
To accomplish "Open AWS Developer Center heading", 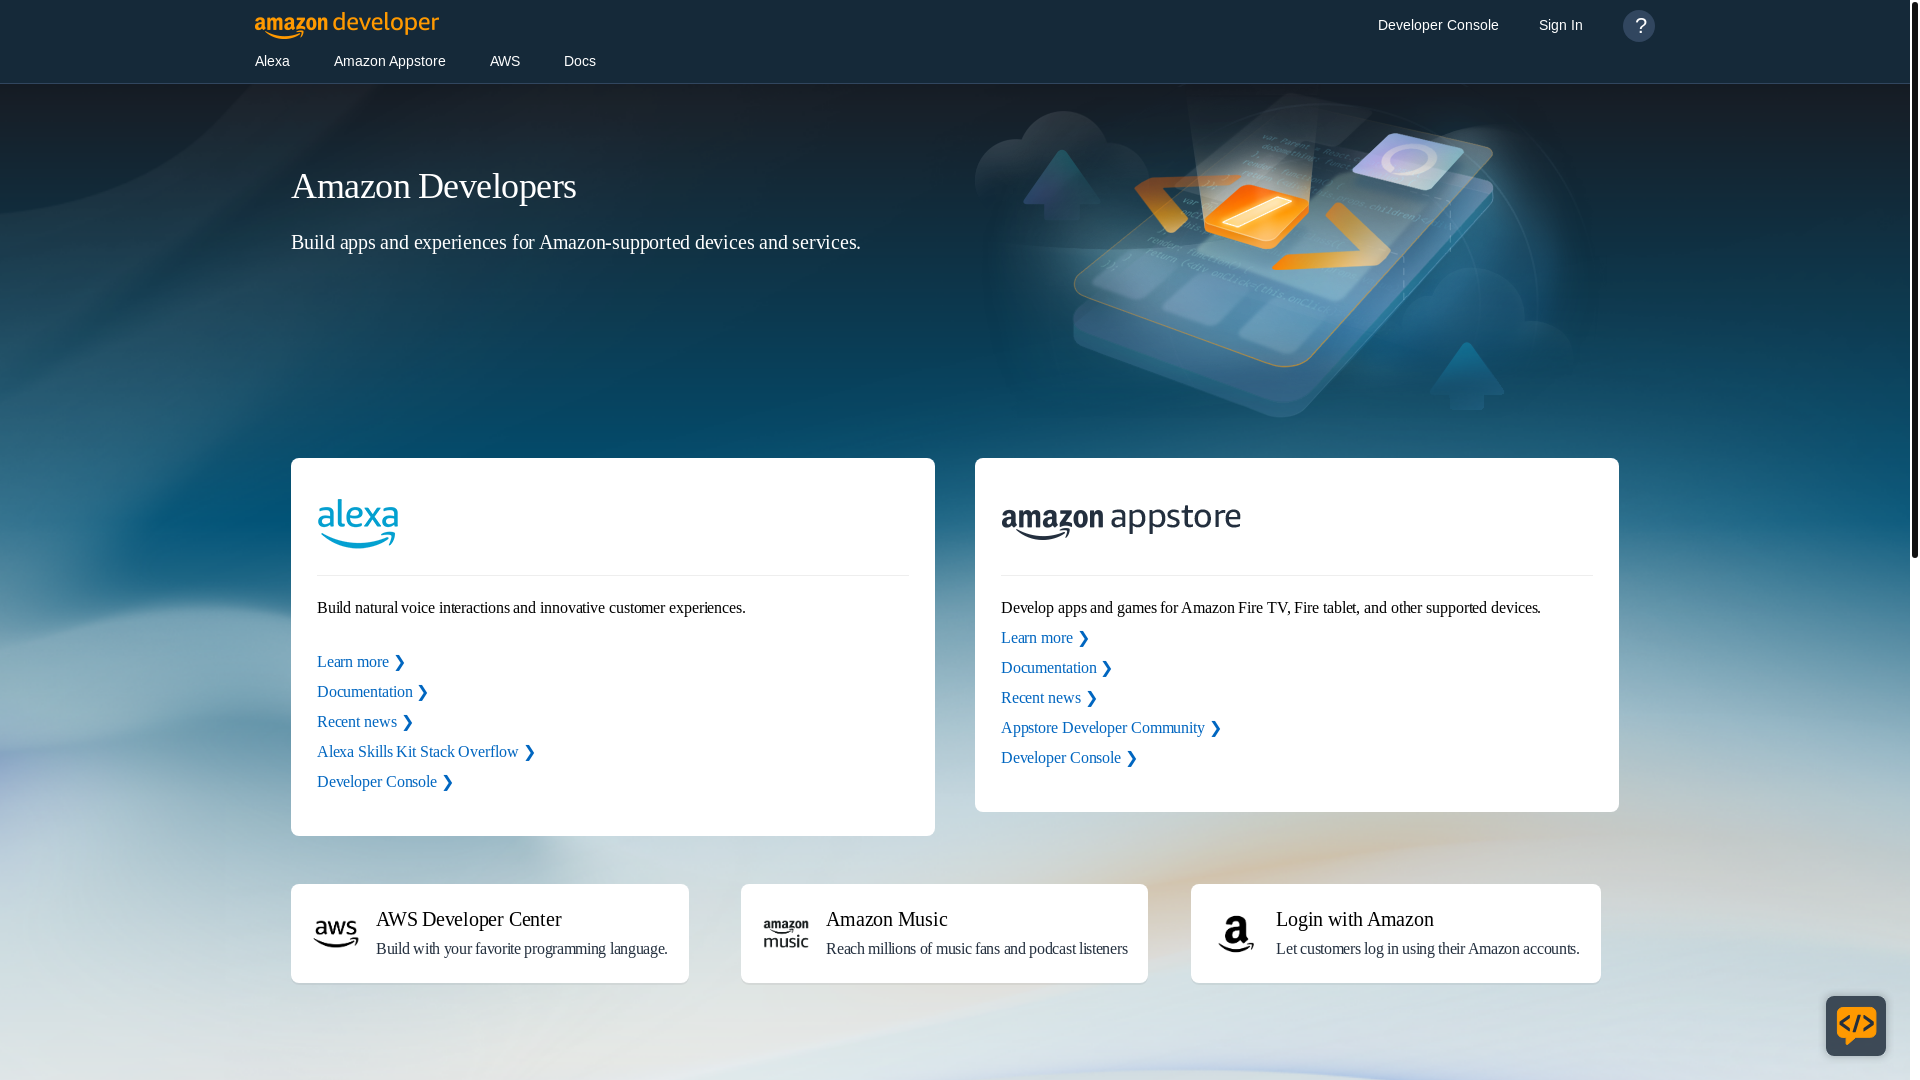I will 468,919.
